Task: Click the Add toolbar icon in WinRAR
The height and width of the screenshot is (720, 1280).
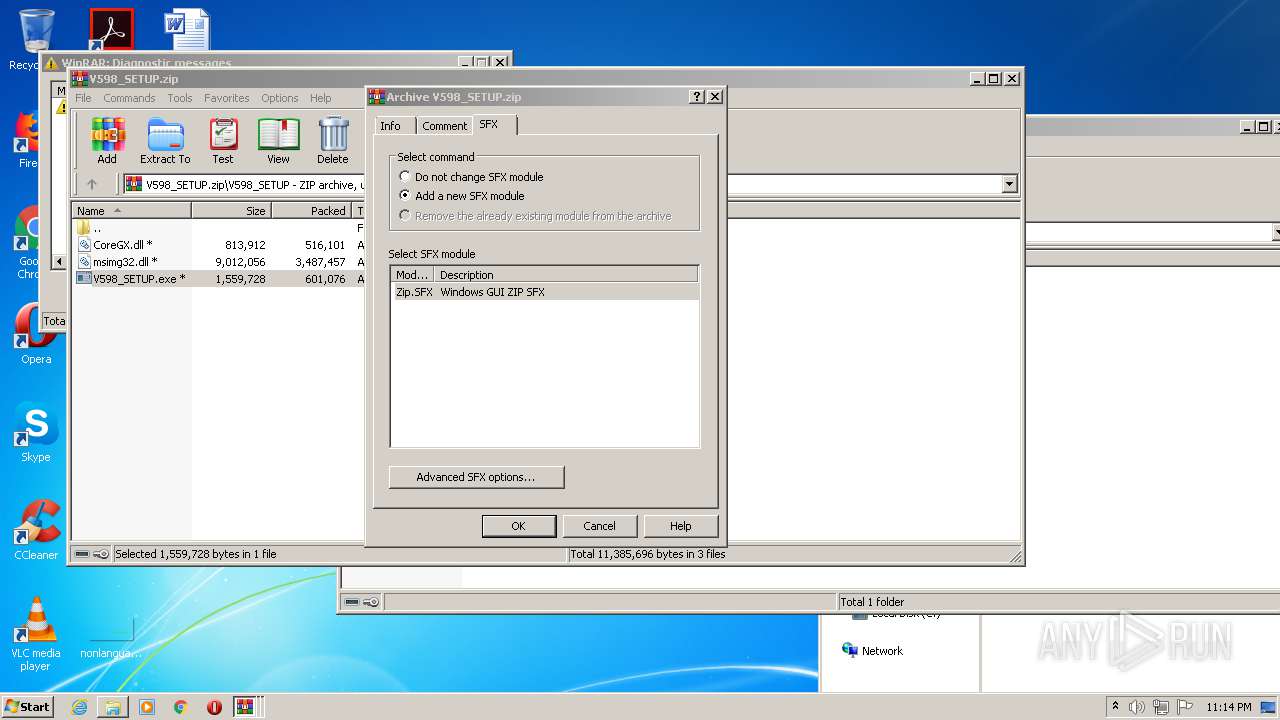Action: click(x=107, y=141)
